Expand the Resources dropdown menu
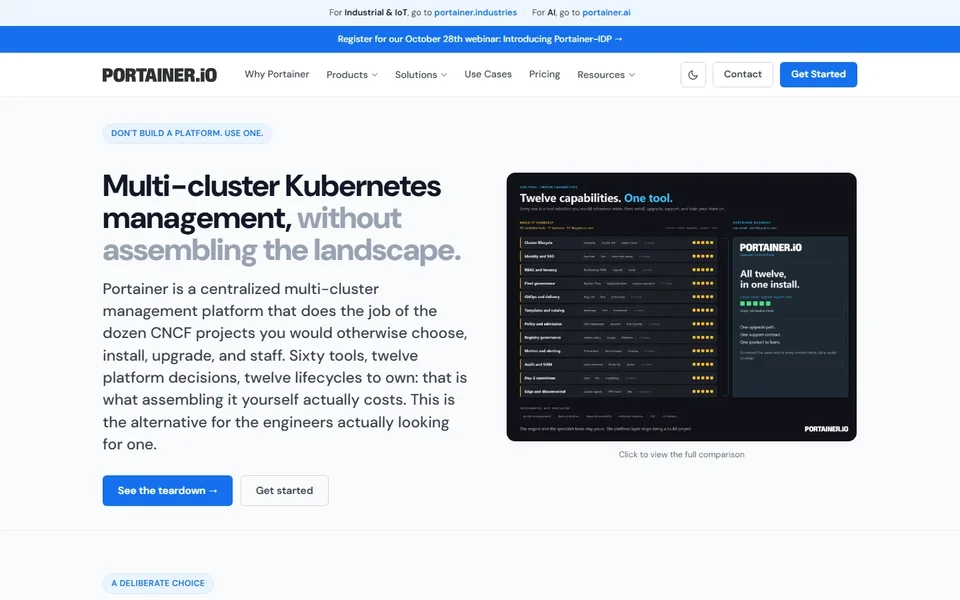 (x=606, y=75)
